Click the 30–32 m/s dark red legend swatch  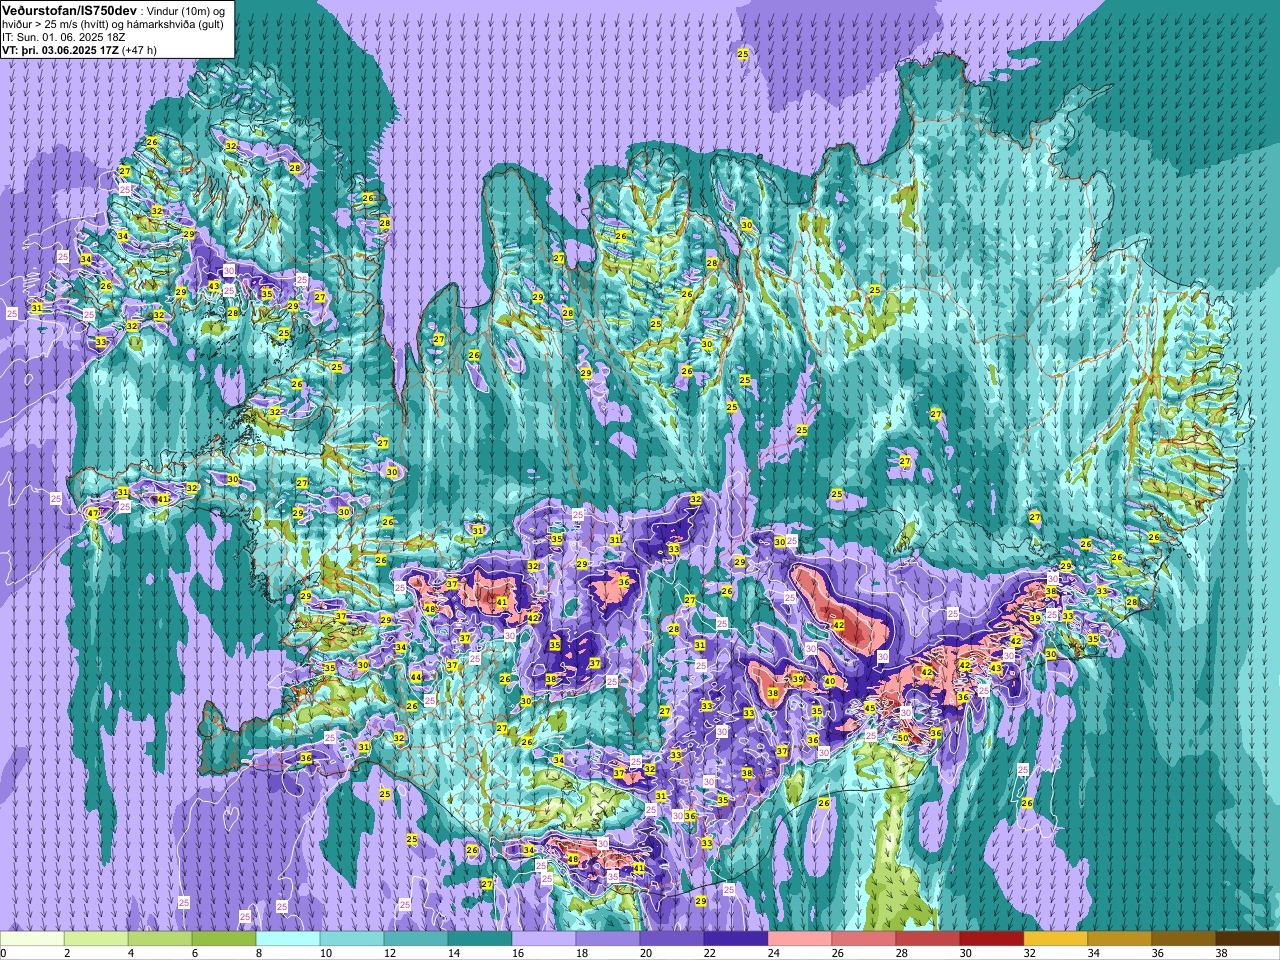pyautogui.click(x=992, y=939)
